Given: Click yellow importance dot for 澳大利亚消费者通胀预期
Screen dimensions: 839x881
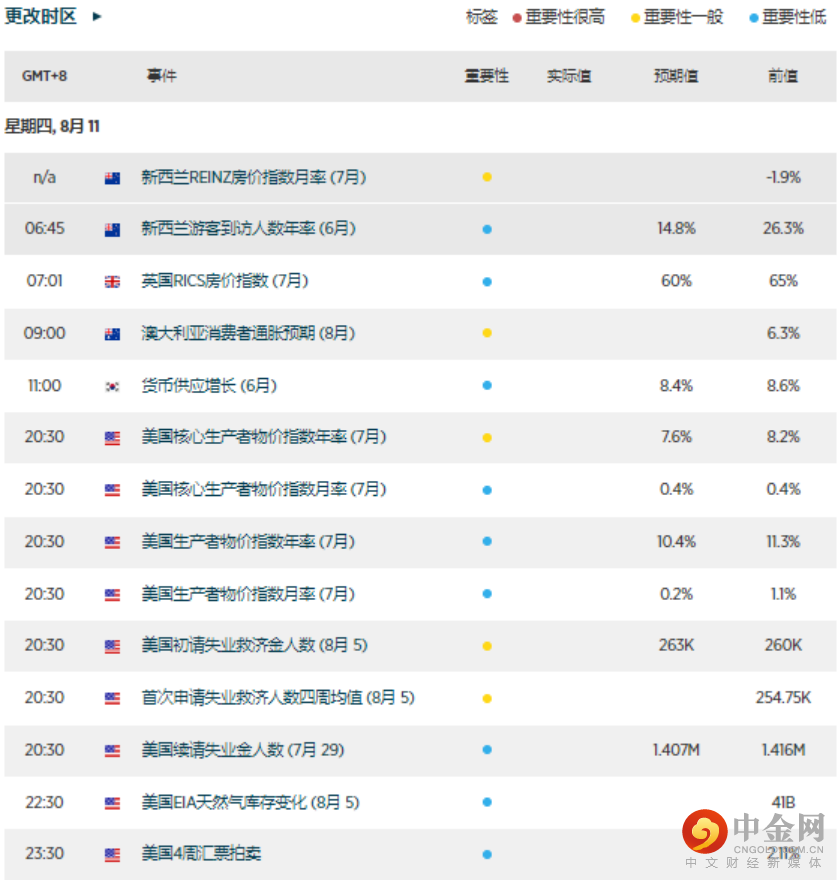Looking at the screenshot, I should pos(487,333).
